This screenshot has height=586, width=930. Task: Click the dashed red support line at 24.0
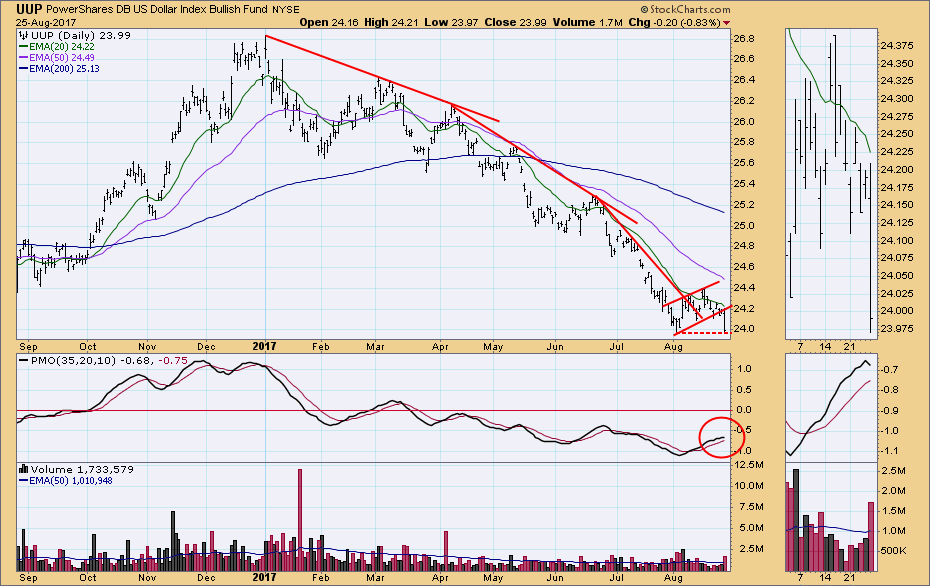tap(703, 333)
